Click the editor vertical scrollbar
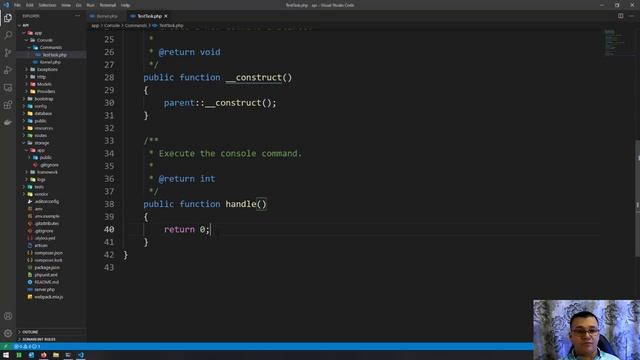640x360 pixels. click(x=637, y=198)
